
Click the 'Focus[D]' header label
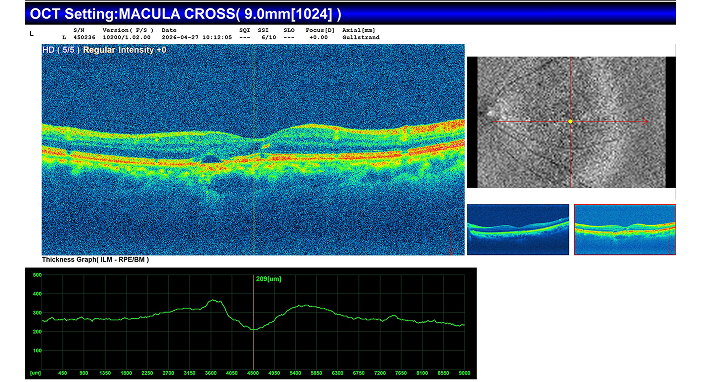pyautogui.click(x=320, y=30)
